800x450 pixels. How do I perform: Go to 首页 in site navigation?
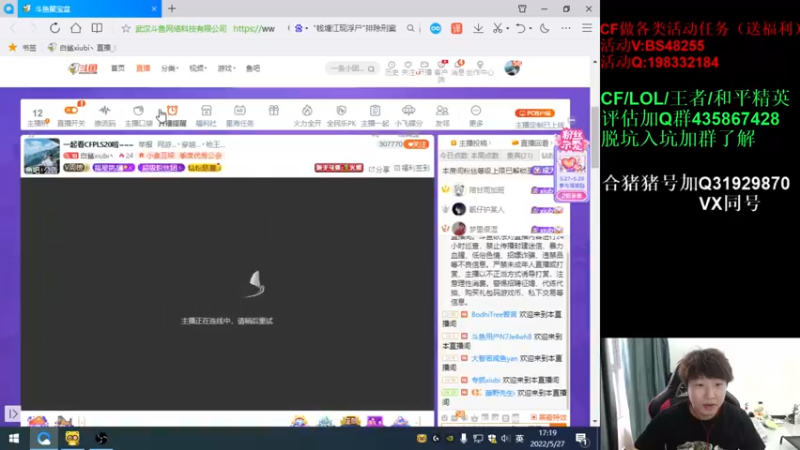coord(118,68)
